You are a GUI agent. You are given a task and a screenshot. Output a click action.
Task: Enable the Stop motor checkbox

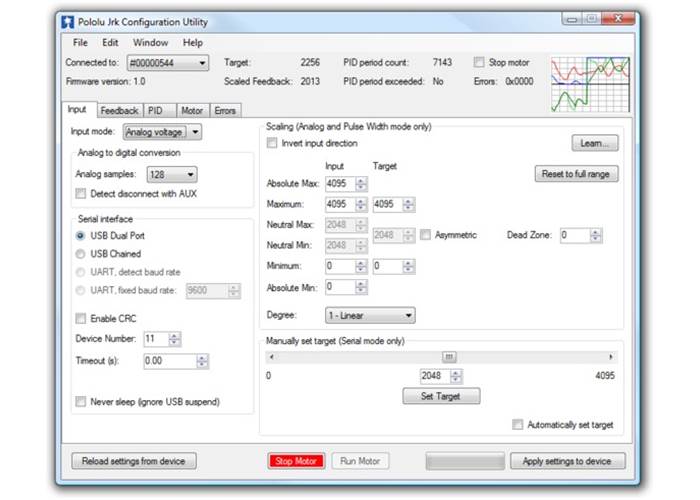tap(479, 62)
